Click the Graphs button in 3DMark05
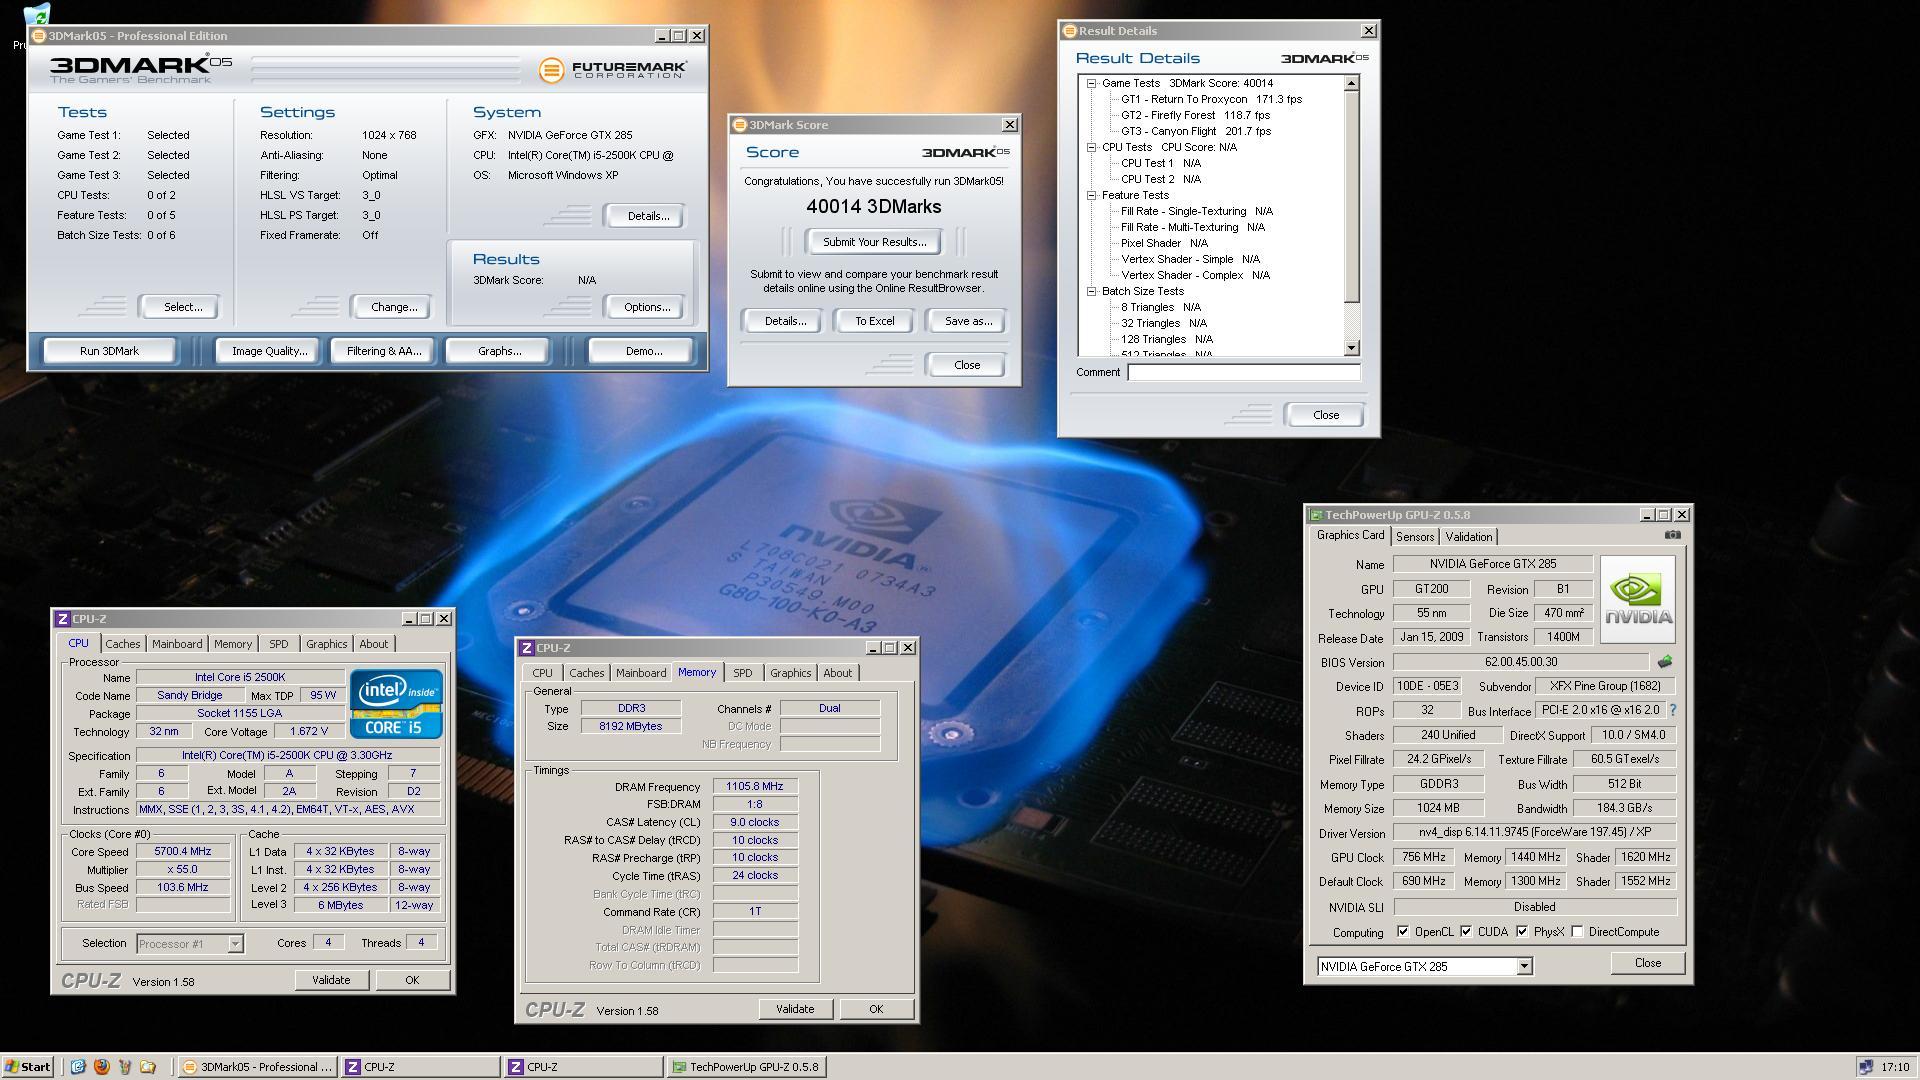This screenshot has height=1080, width=1920. [499, 351]
